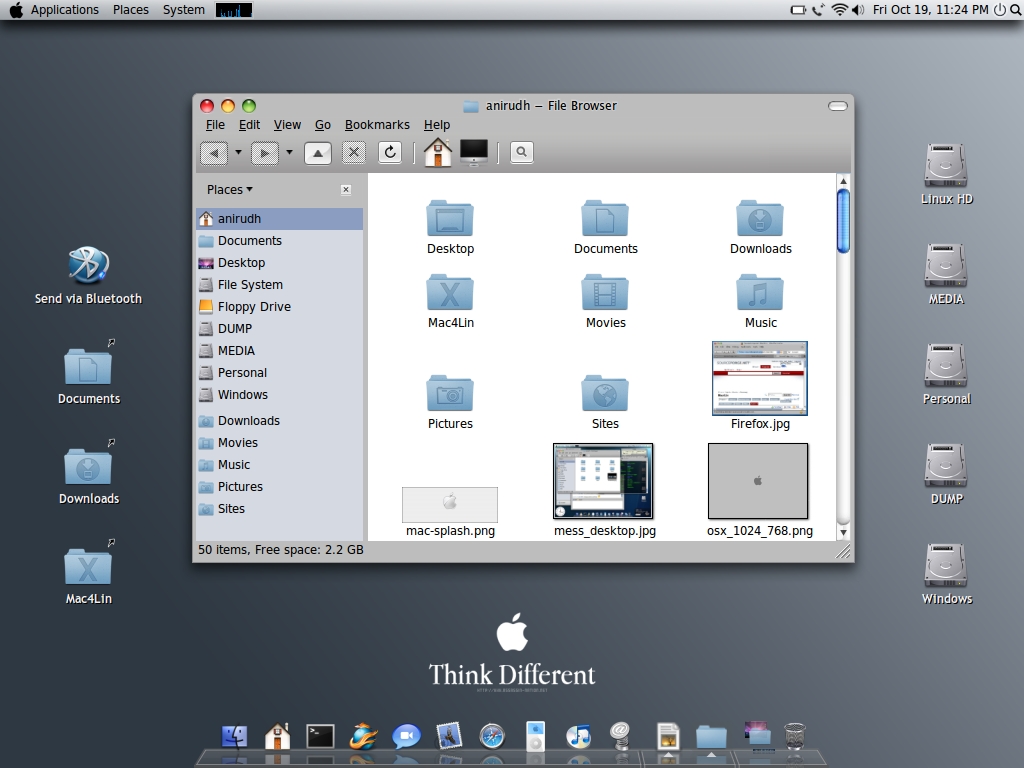Click the scrollbar up arrow
This screenshot has height=768, width=1024.
[843, 181]
